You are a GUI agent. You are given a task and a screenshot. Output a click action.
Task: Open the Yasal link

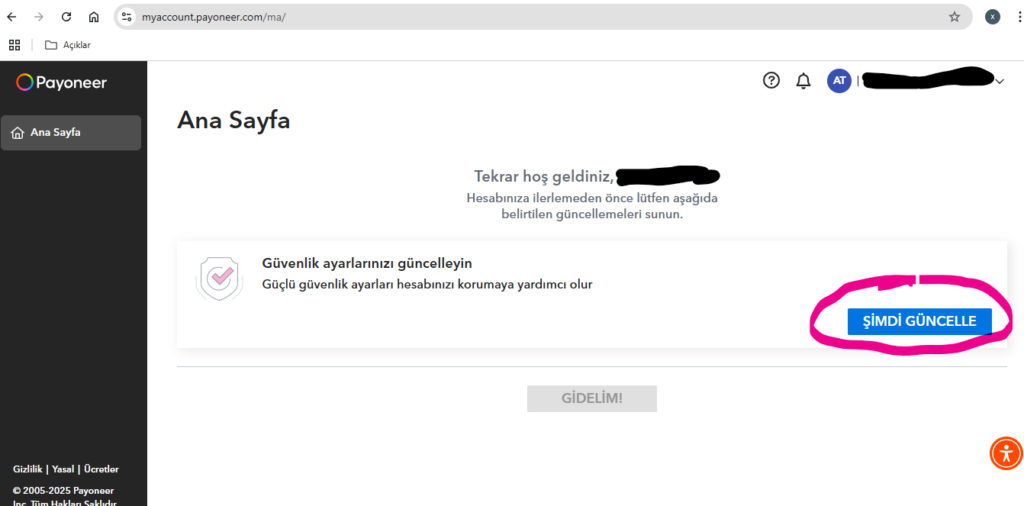coord(63,469)
